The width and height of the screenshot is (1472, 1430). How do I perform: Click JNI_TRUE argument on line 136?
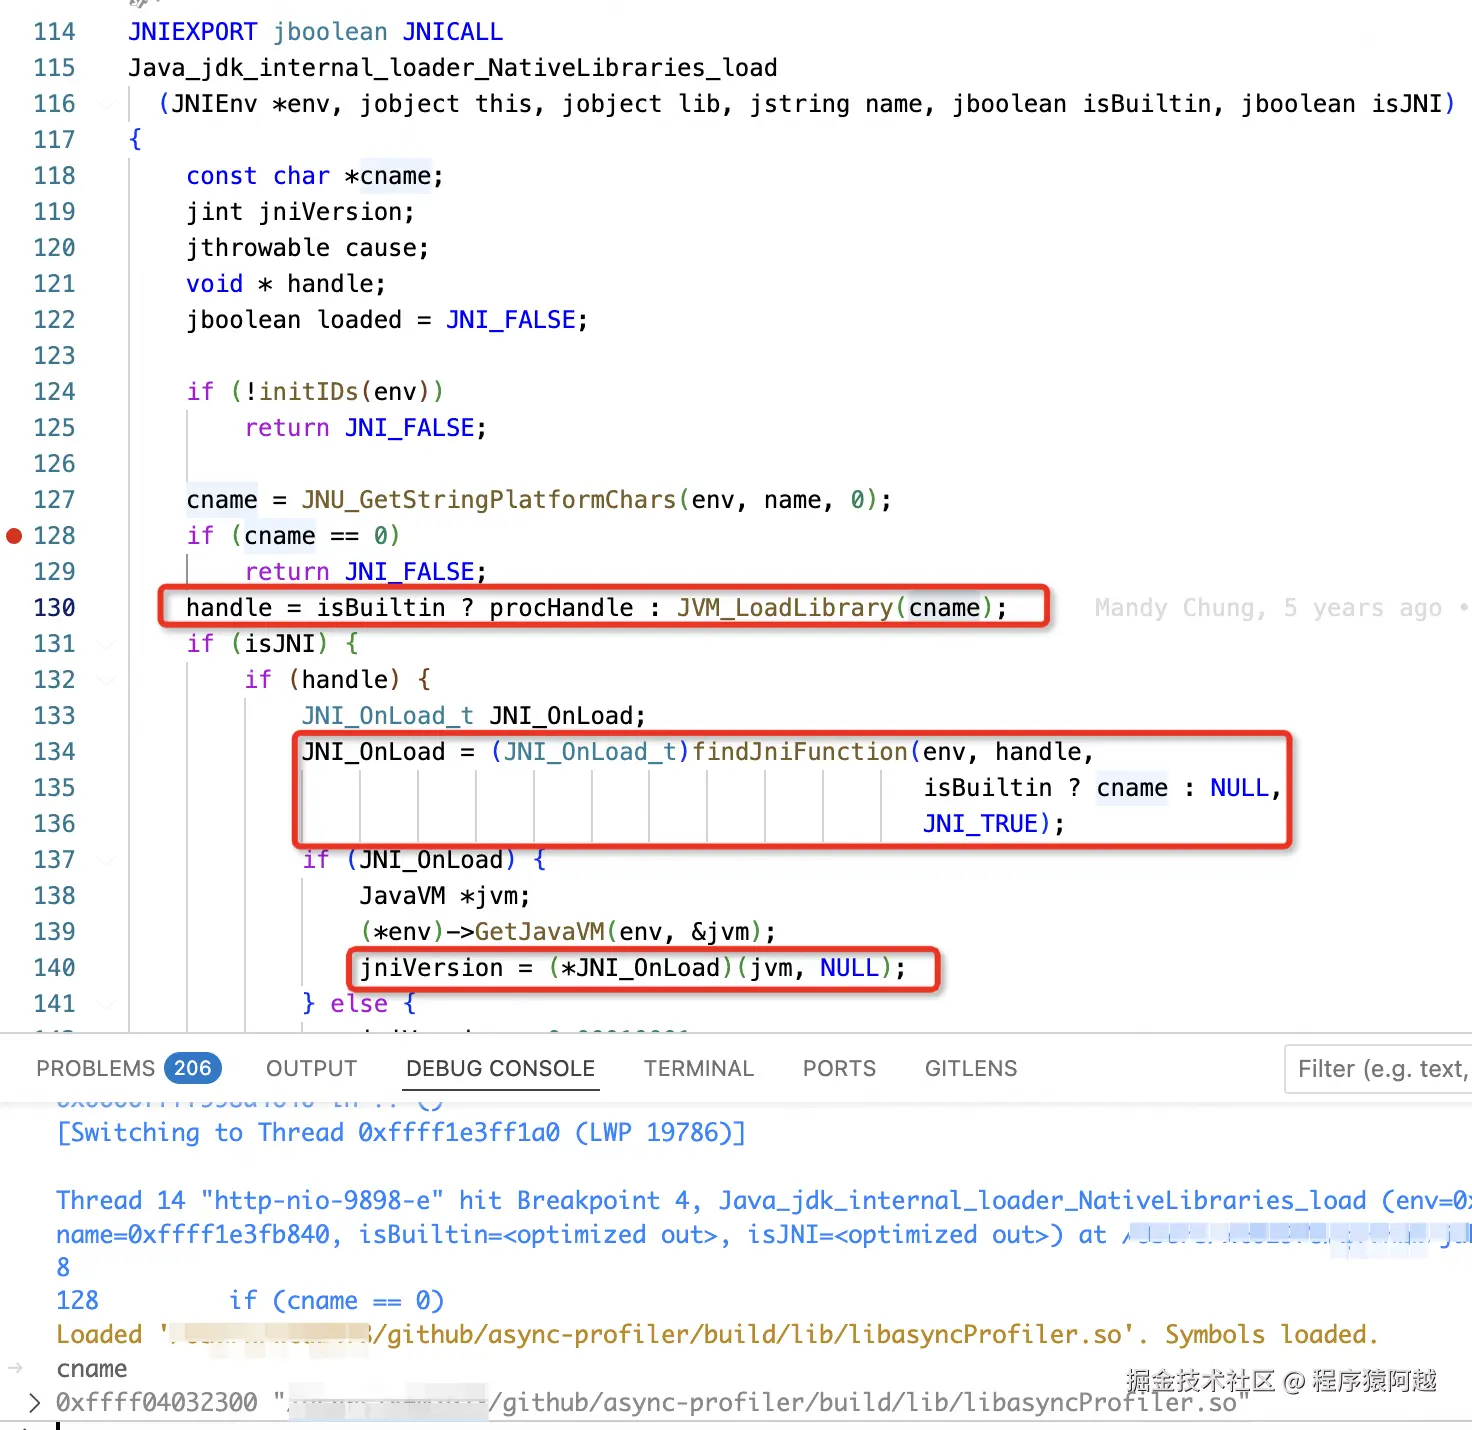click(x=980, y=824)
